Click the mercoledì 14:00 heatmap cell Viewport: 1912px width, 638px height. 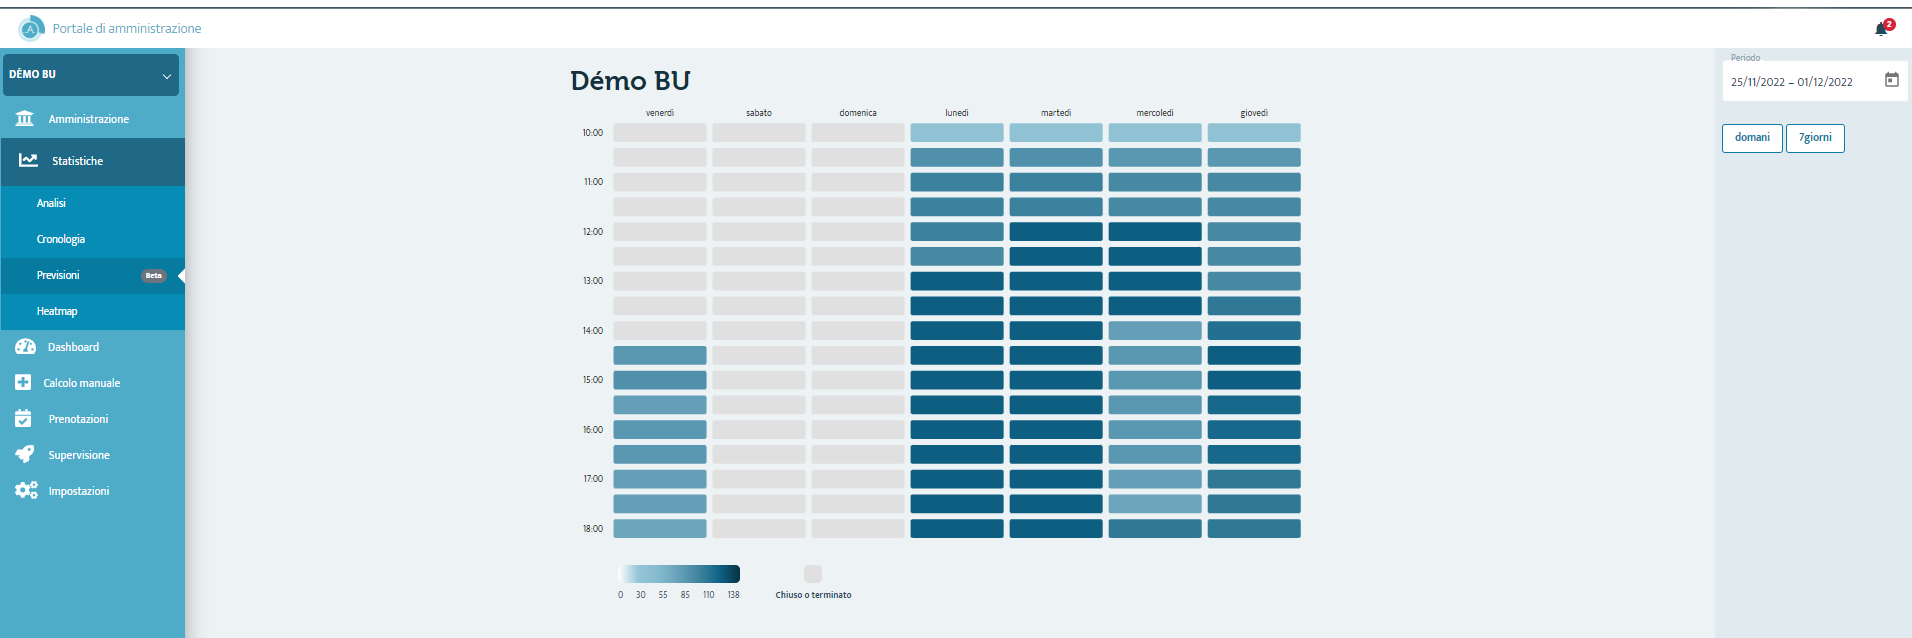[x=1155, y=330]
